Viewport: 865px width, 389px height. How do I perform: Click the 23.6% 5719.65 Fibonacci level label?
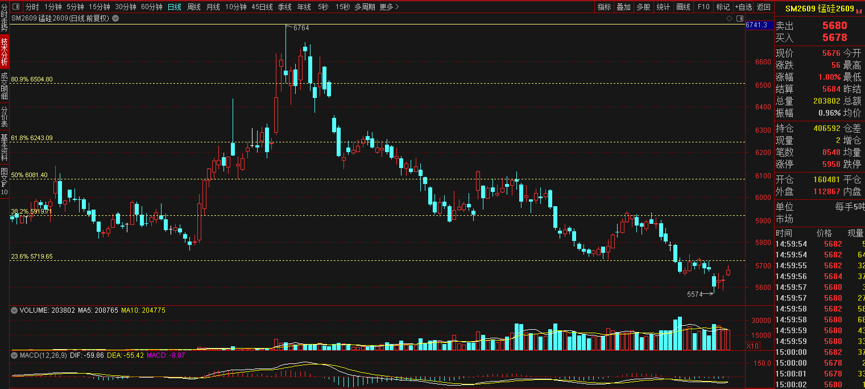point(33,257)
